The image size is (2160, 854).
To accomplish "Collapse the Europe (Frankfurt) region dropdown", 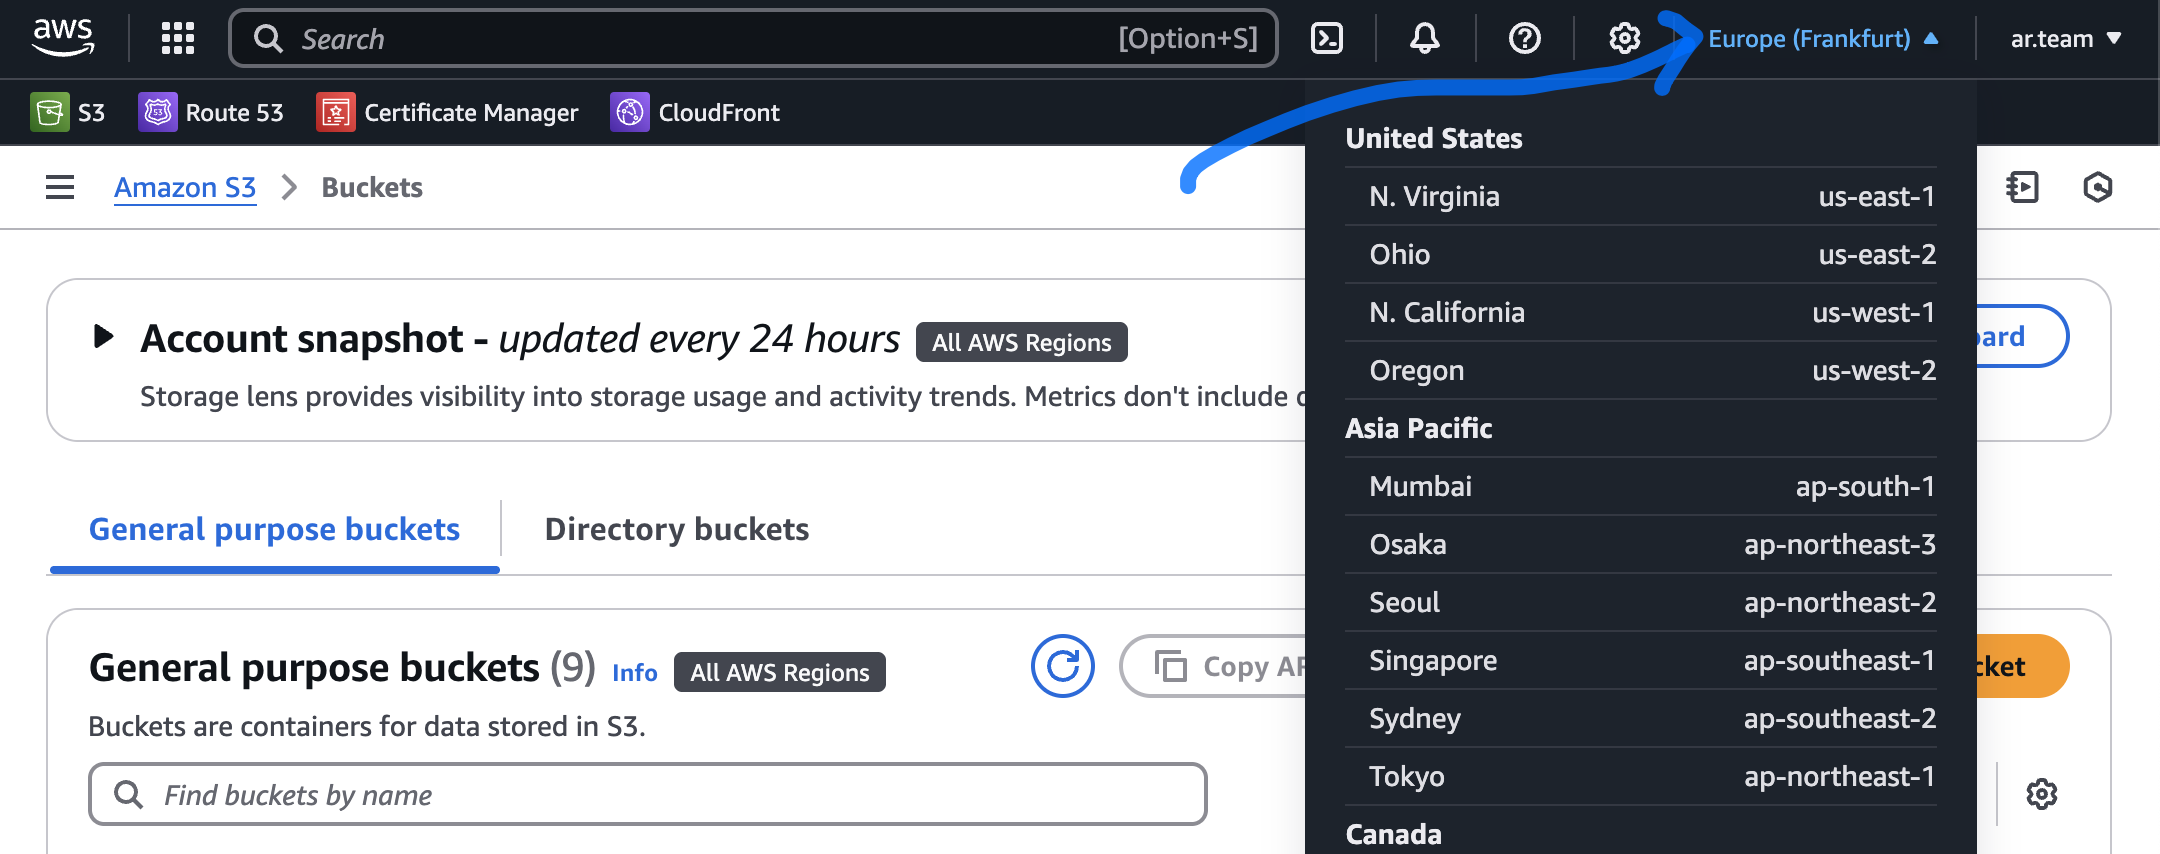I will click(x=1822, y=38).
